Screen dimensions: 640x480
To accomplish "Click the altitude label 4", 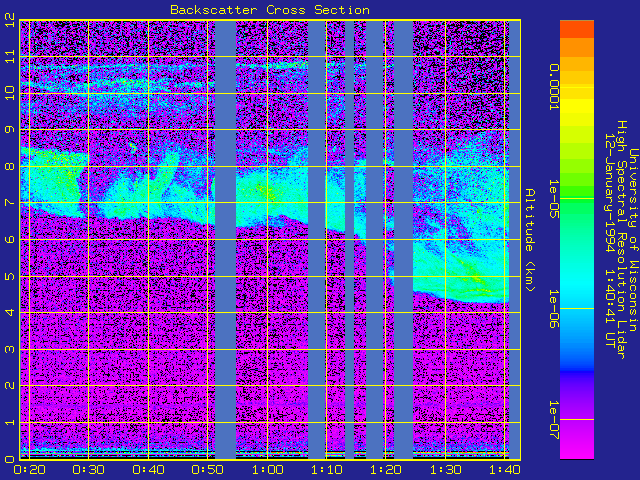I will pyautogui.click(x=10, y=312).
